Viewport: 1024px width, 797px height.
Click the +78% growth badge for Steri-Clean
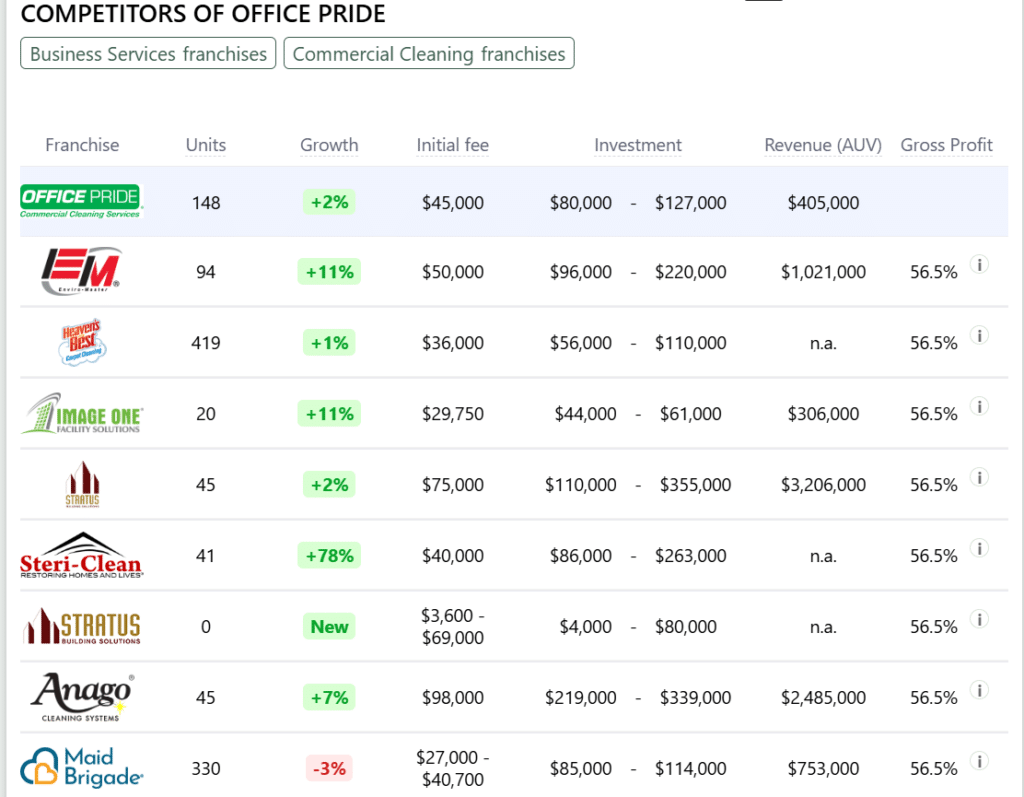pyautogui.click(x=329, y=556)
